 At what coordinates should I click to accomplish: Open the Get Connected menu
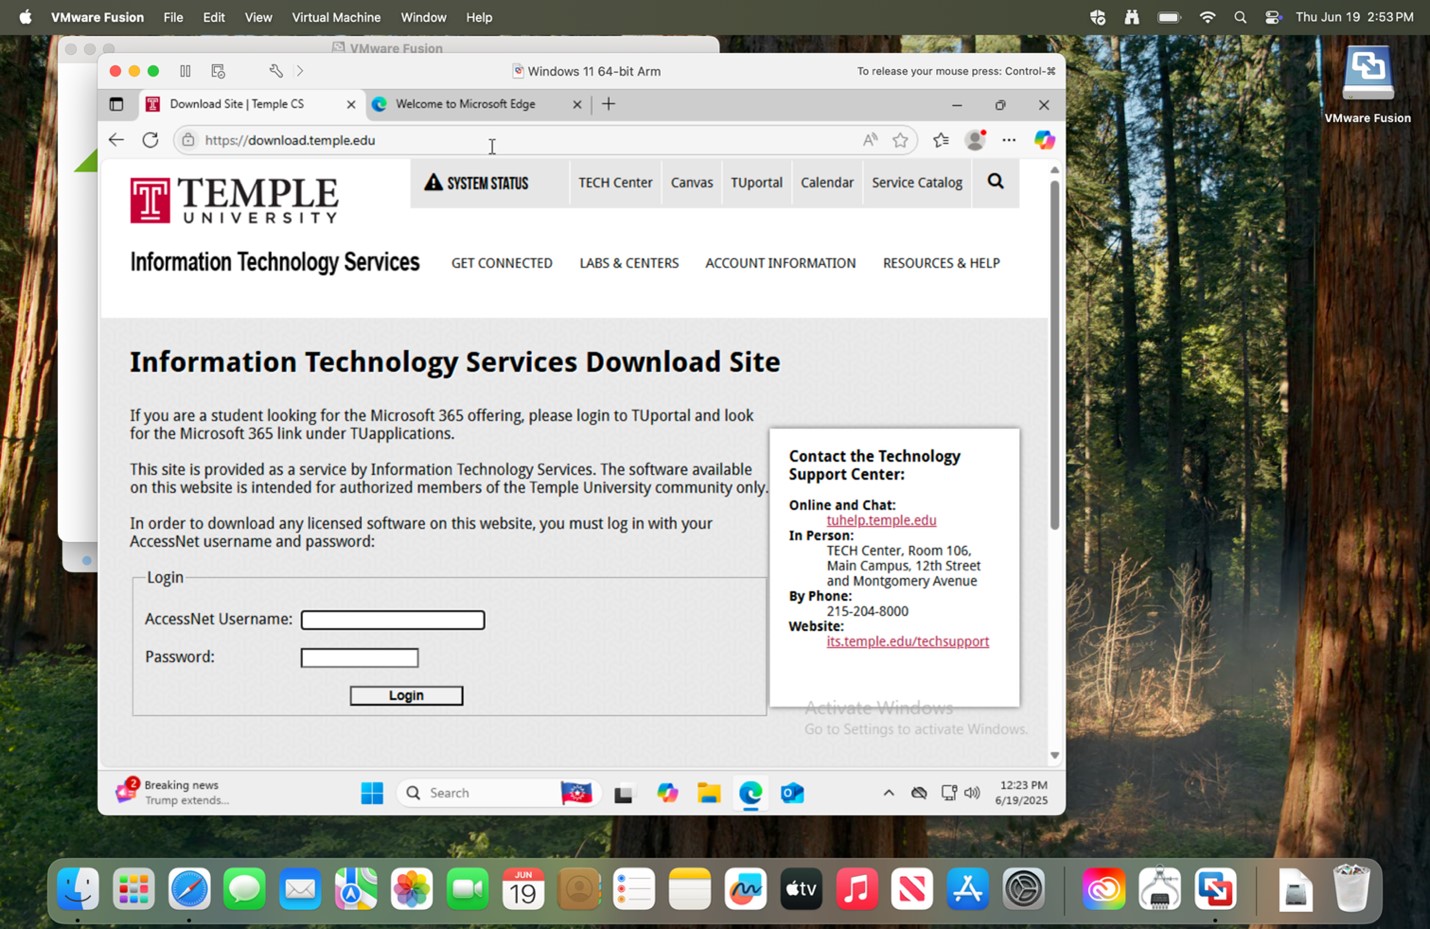tap(502, 263)
